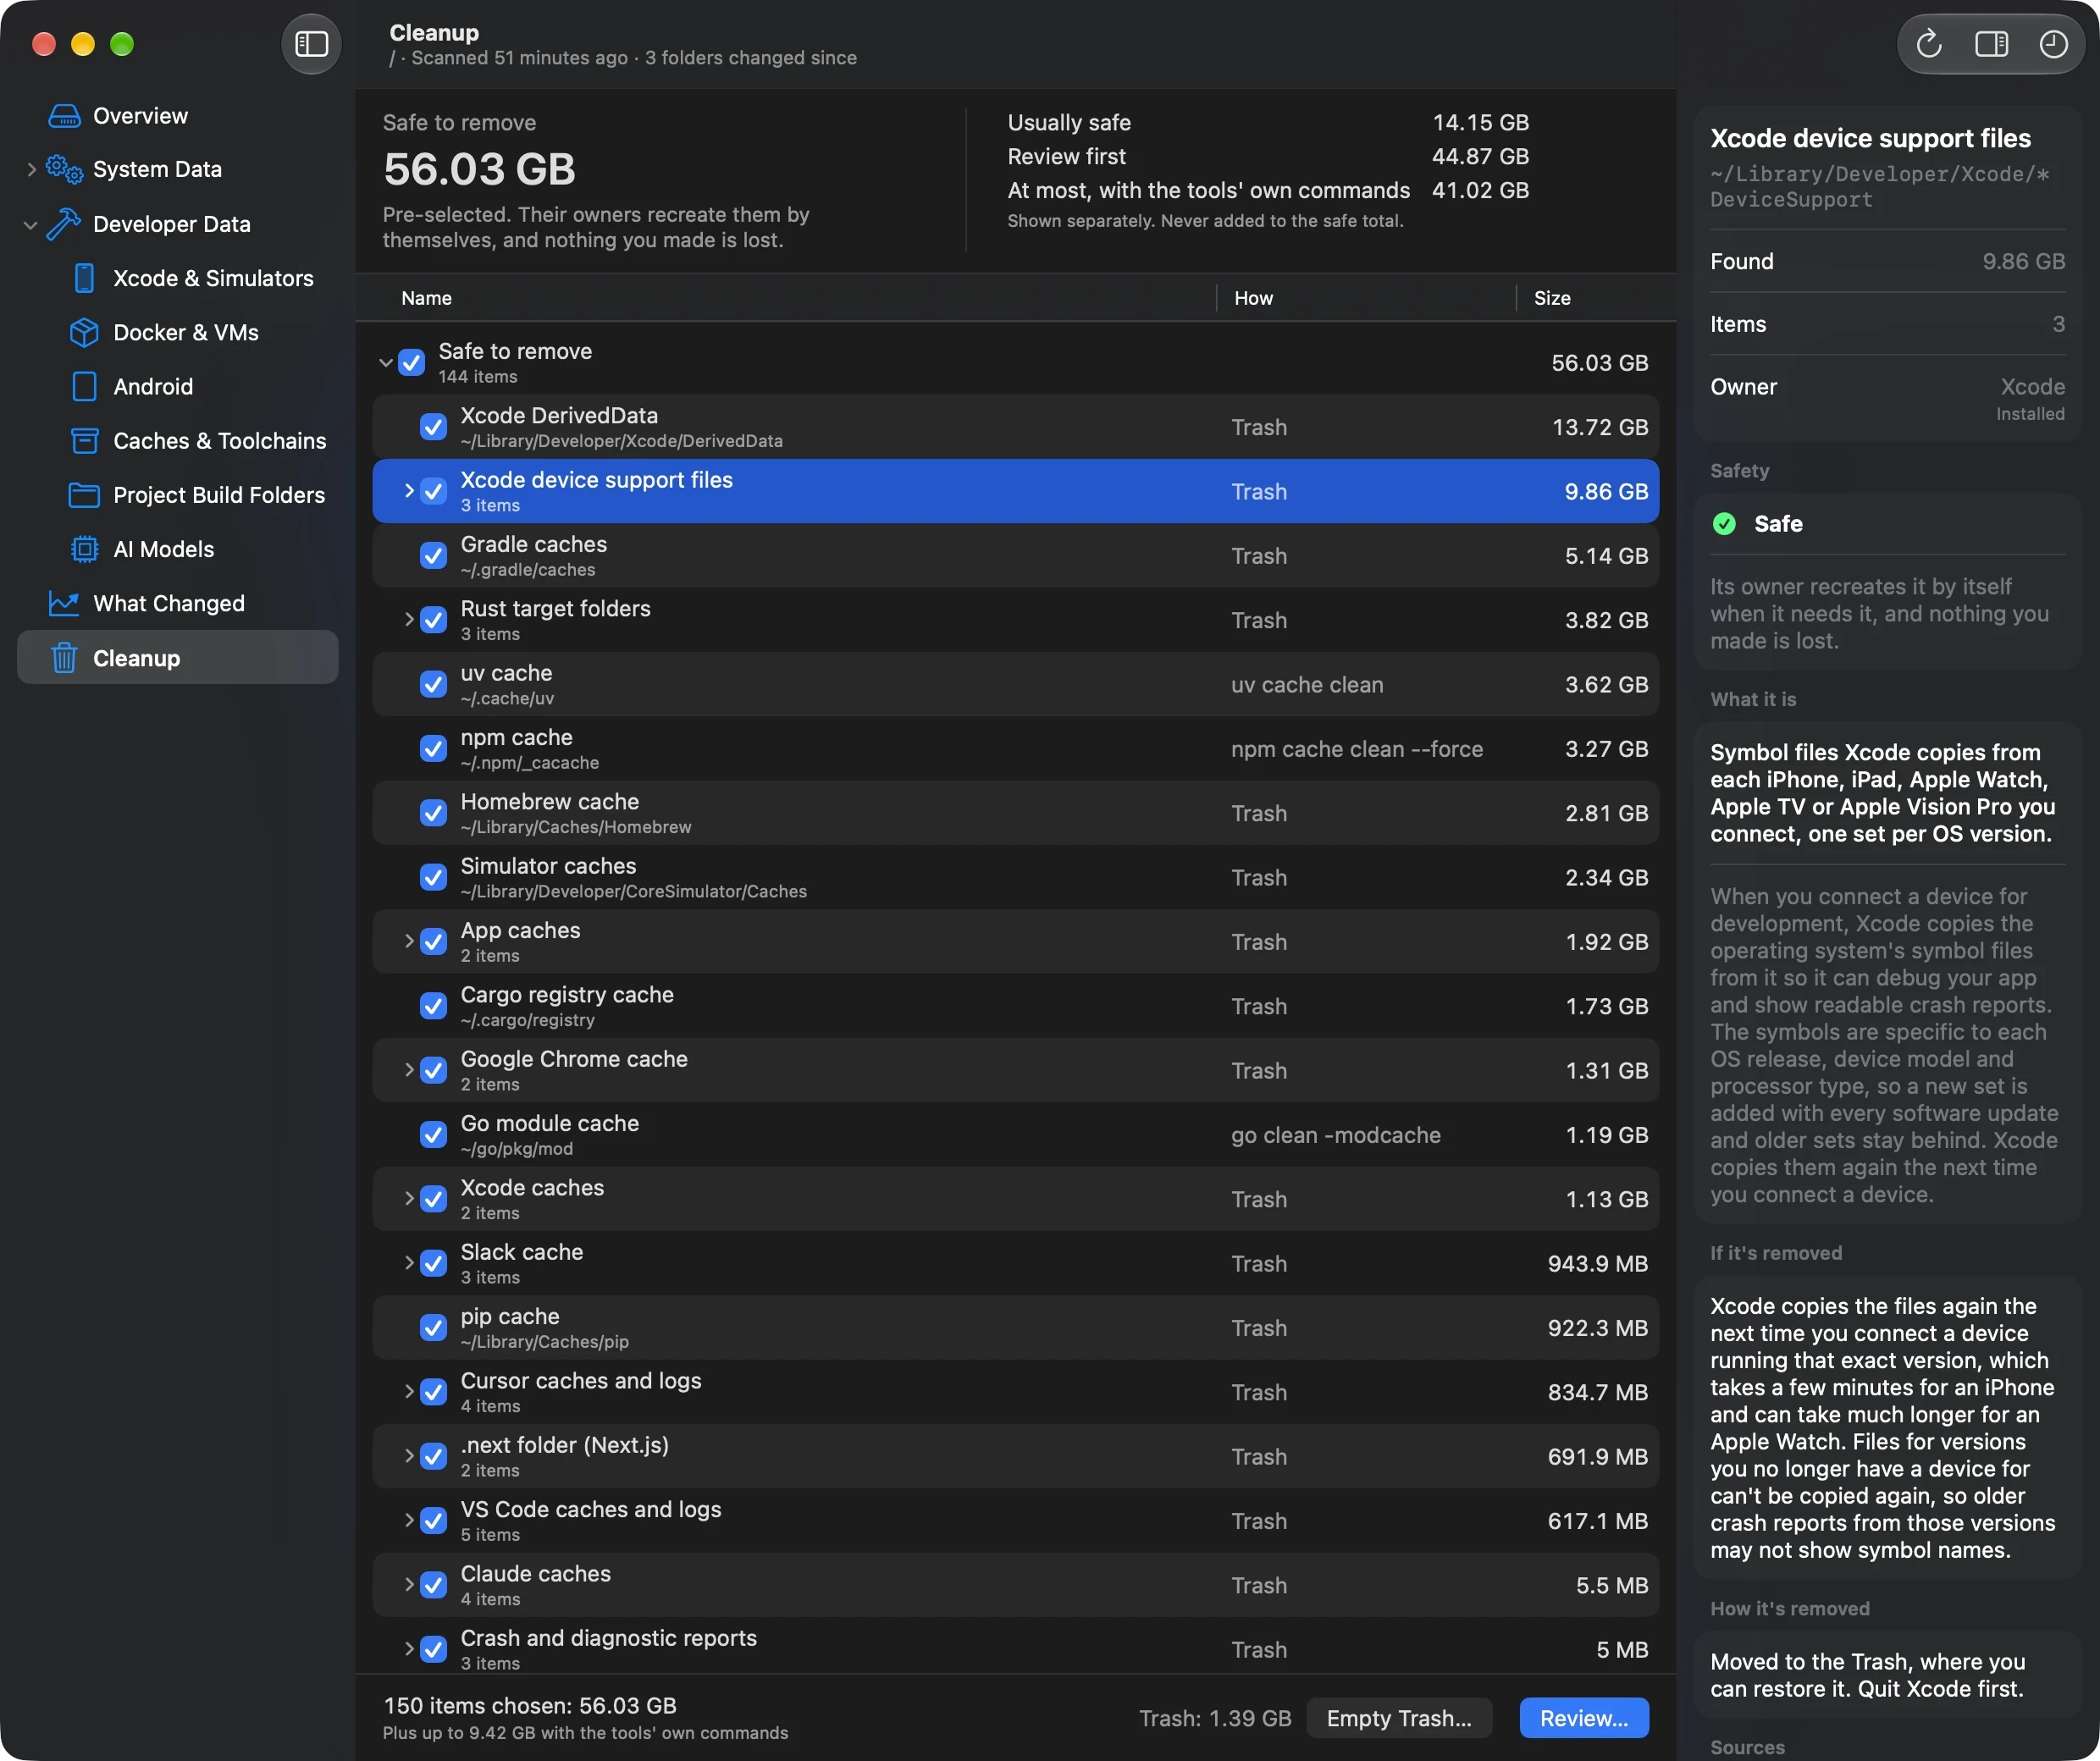
Task: Collapse the Safe to remove group
Action: click(x=386, y=363)
